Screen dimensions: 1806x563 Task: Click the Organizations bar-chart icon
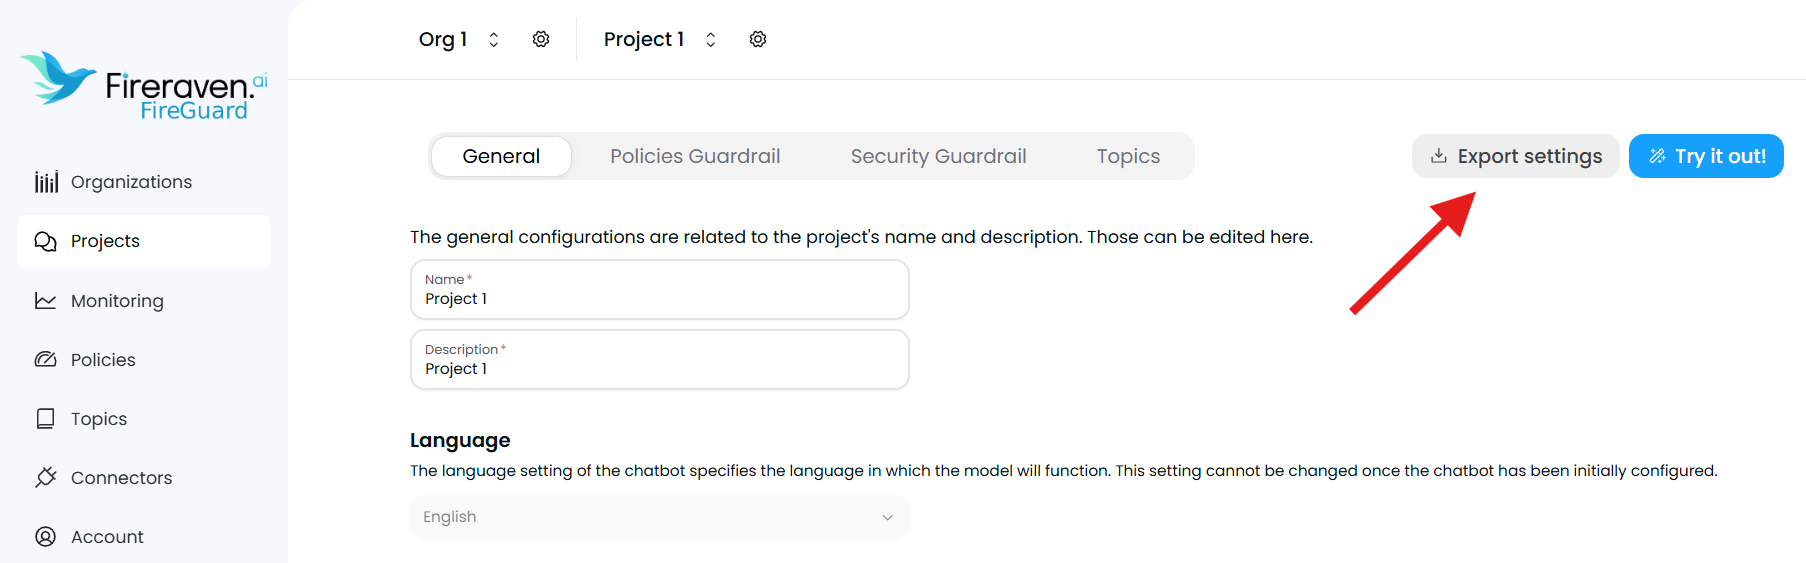[46, 182]
